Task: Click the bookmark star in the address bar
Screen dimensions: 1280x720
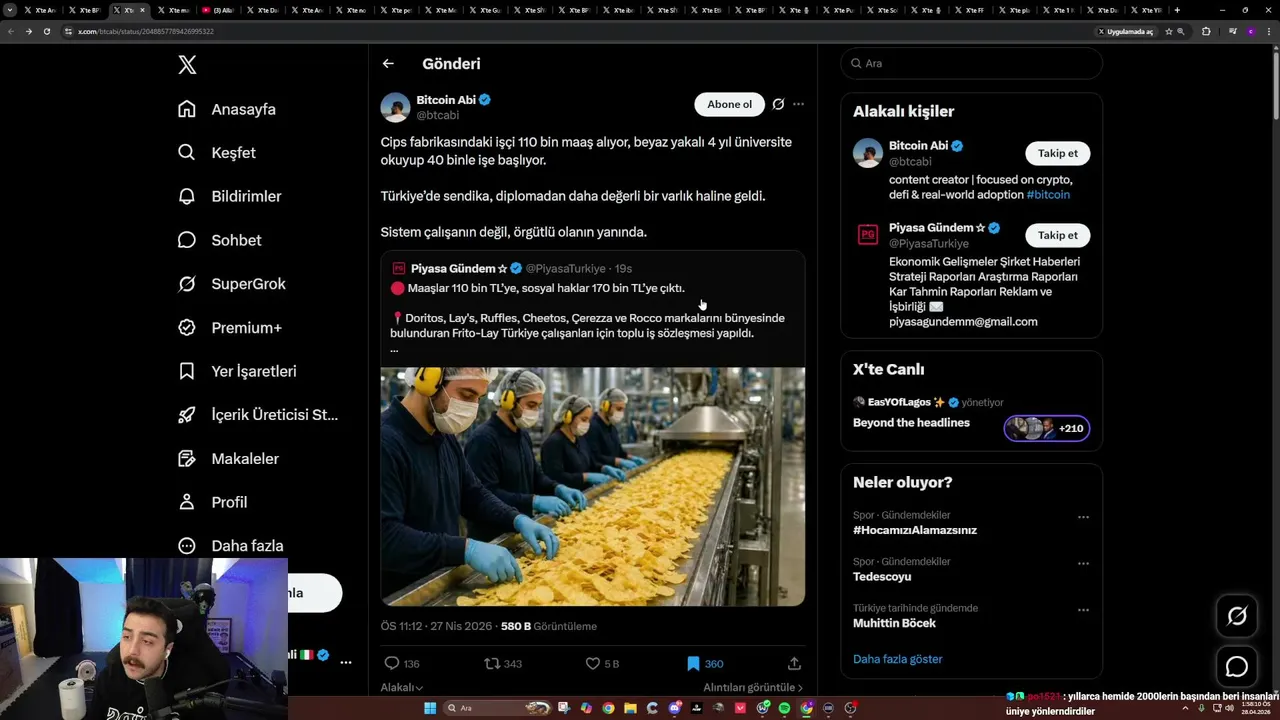Action: [x=1168, y=31]
